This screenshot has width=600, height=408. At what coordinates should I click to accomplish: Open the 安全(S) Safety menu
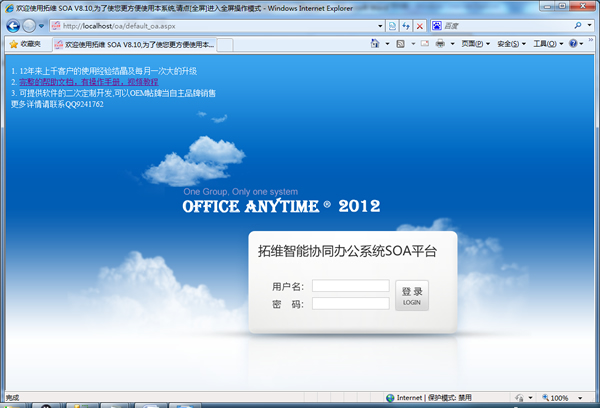point(510,44)
